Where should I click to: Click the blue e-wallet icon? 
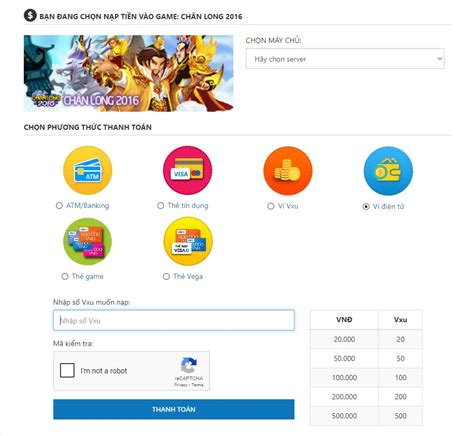[x=388, y=171]
